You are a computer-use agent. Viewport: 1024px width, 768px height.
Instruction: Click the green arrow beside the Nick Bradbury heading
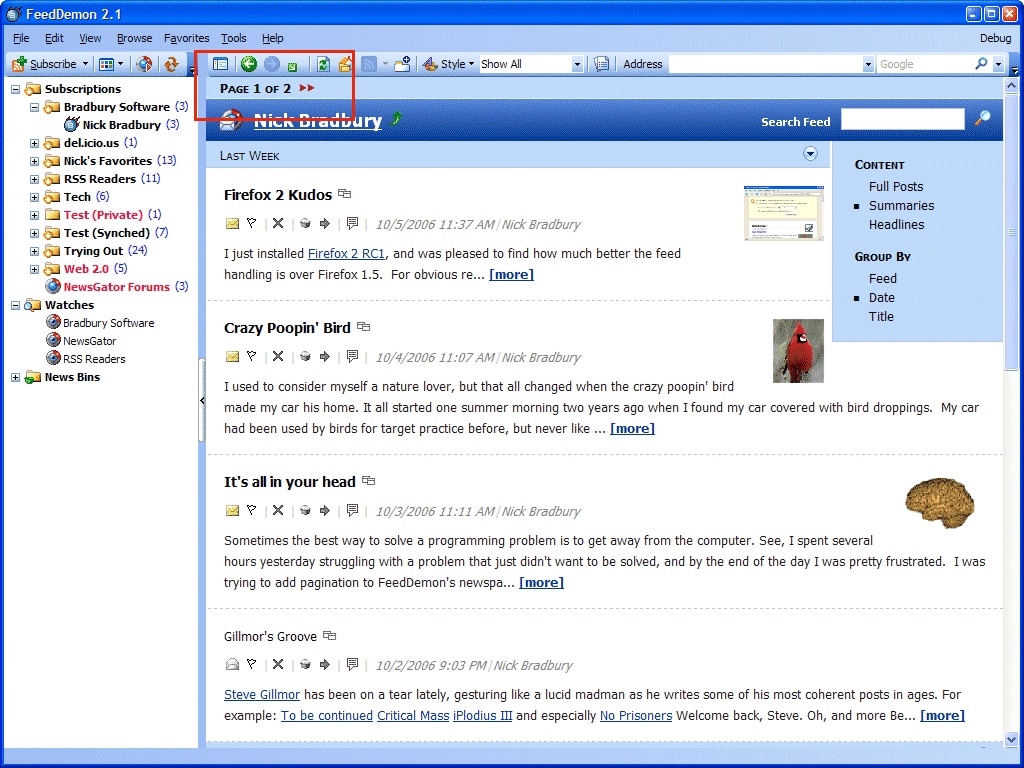pos(395,119)
